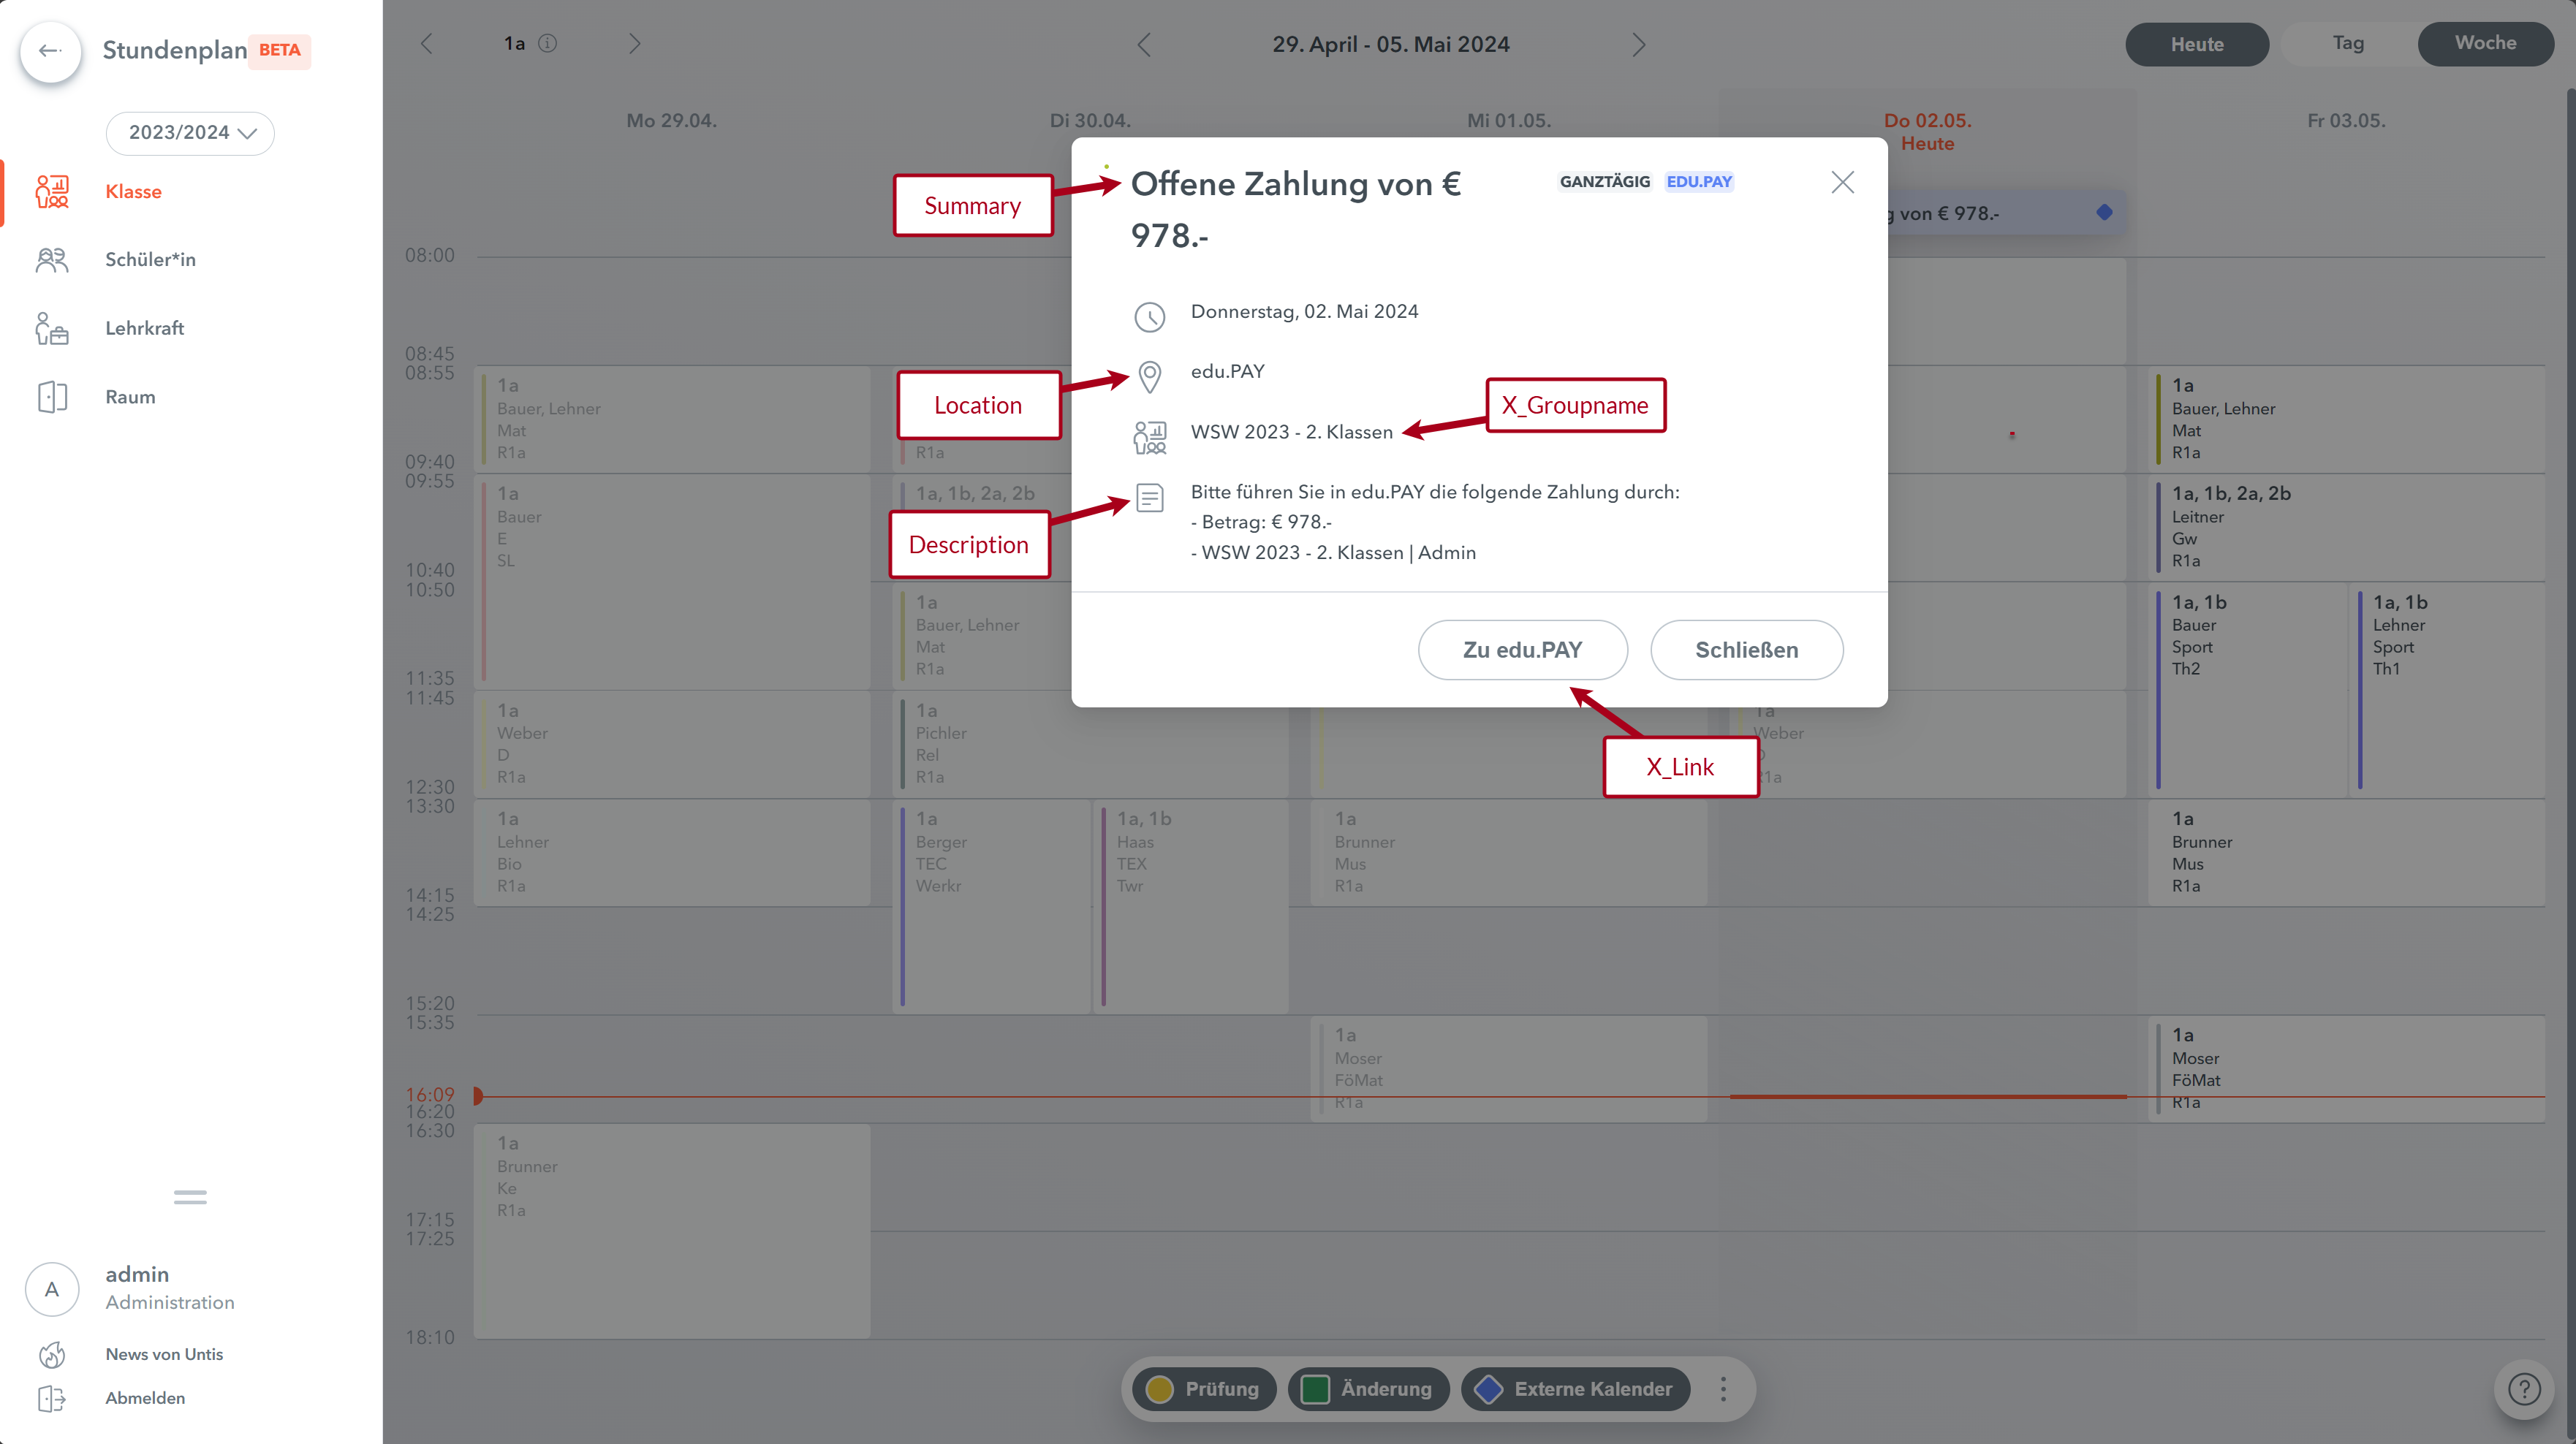Open Tuesday Haas TEX lesson
Image resolution: width=2576 pixels, height=1444 pixels.
tap(1191, 907)
